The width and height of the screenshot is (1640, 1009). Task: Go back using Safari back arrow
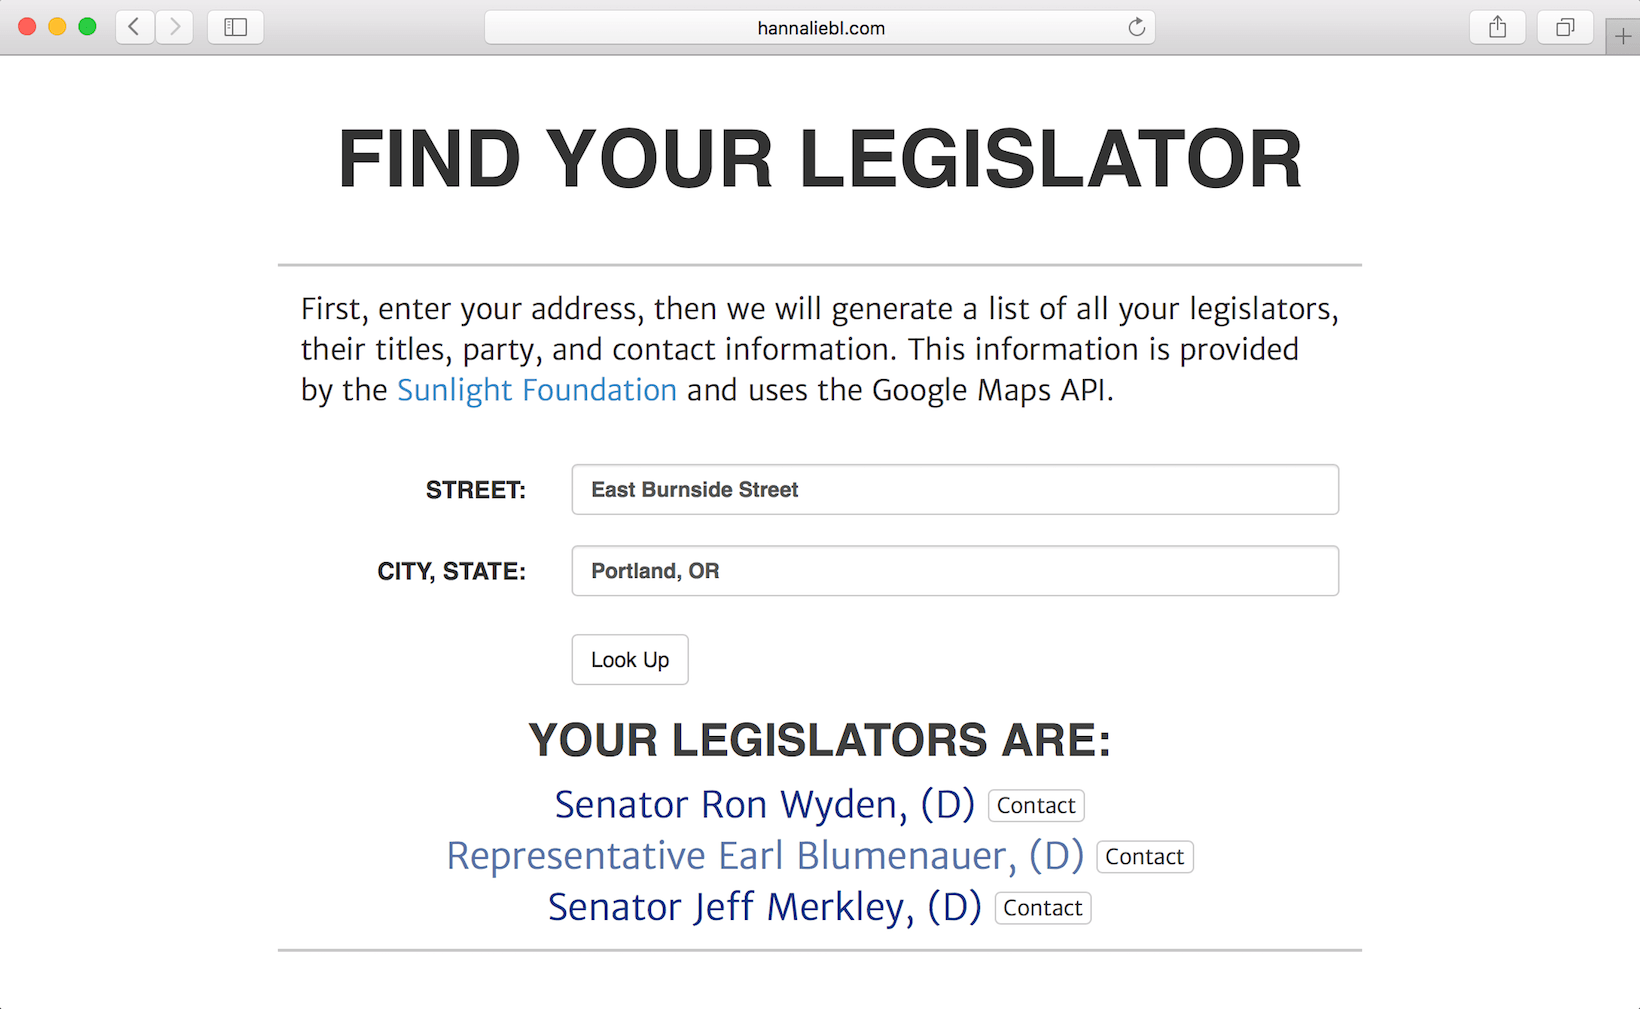click(x=135, y=27)
